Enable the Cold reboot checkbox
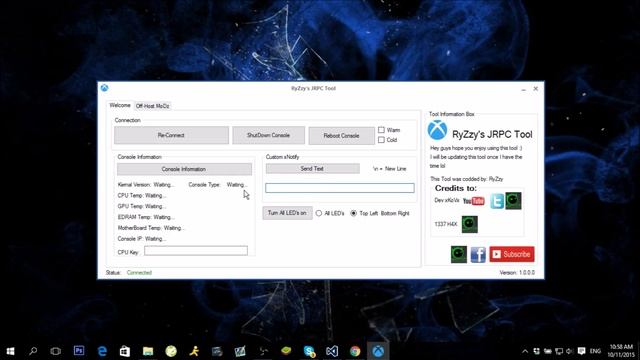 [x=381, y=140]
